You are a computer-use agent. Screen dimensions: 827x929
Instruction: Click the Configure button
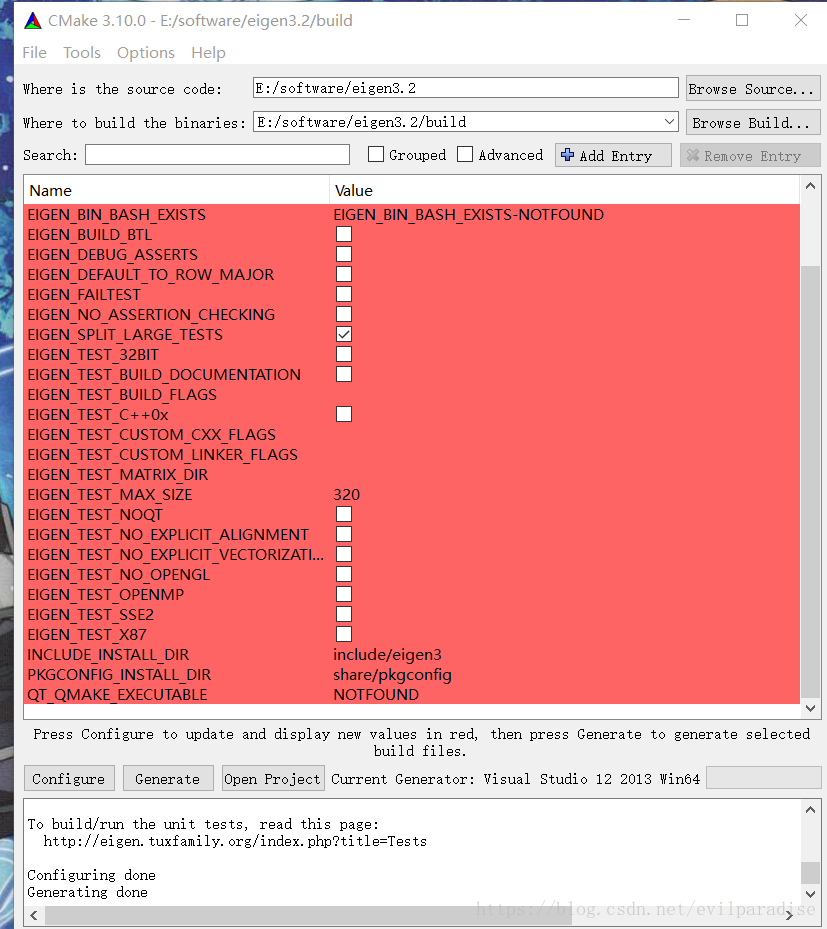(x=69, y=779)
